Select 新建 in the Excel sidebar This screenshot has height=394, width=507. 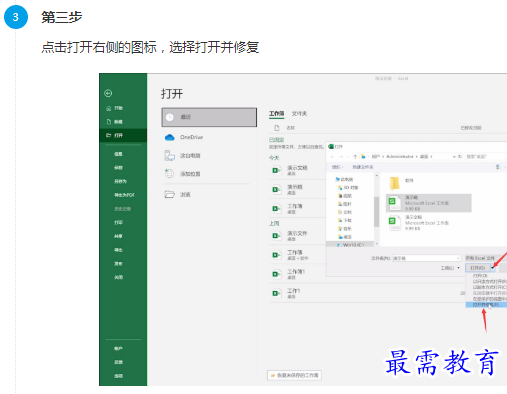[x=114, y=122]
